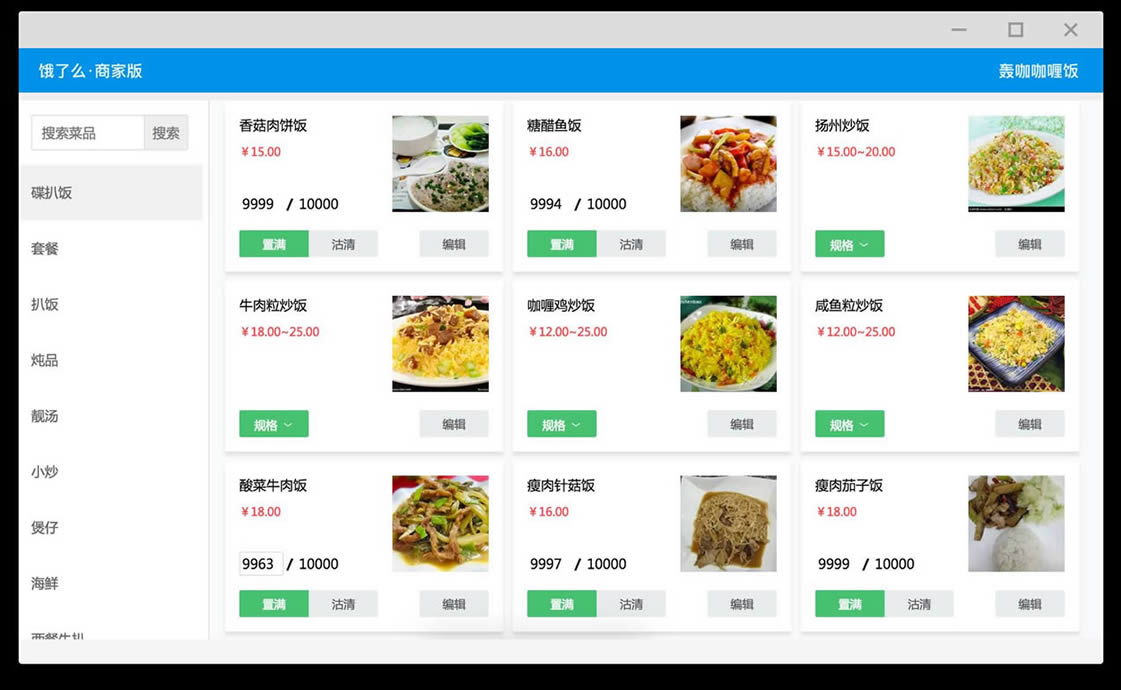
Task: Mark 酸菜牛肉饭 as 沽清
Action: [343, 604]
